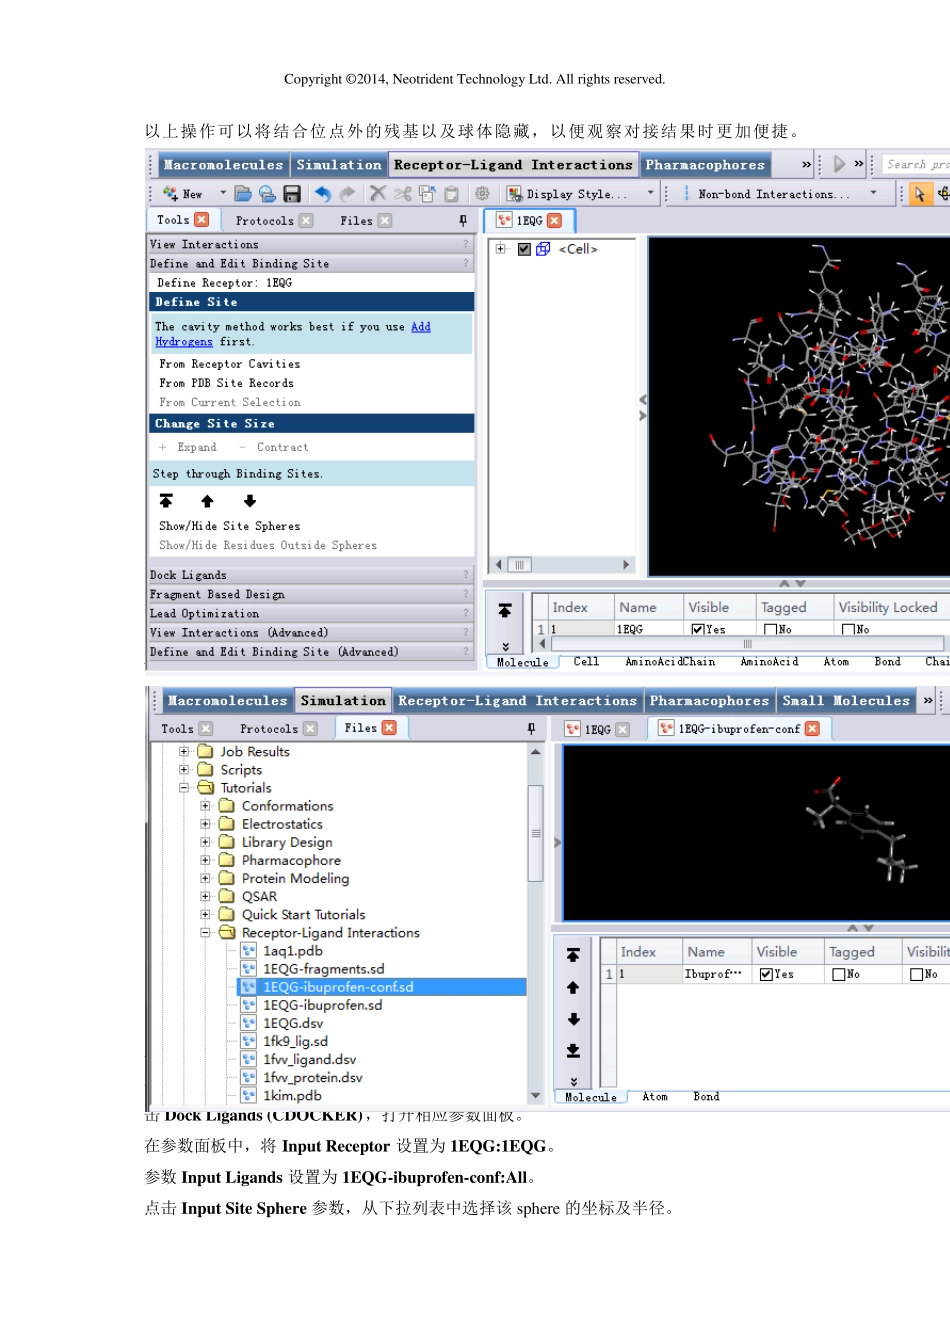Click From Receptor Cavities

coord(229,364)
